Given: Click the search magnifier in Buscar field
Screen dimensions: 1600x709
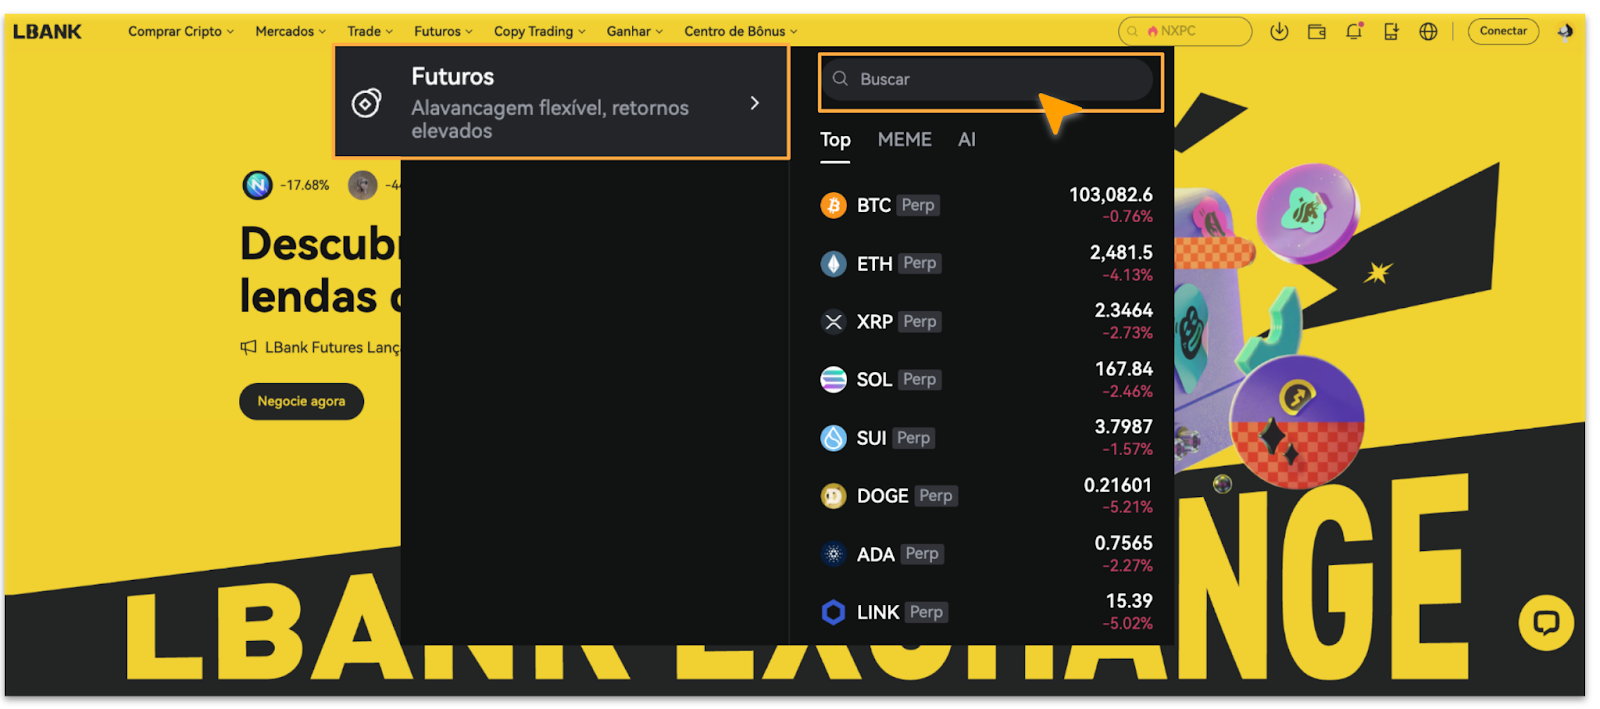Looking at the screenshot, I should [x=840, y=79].
